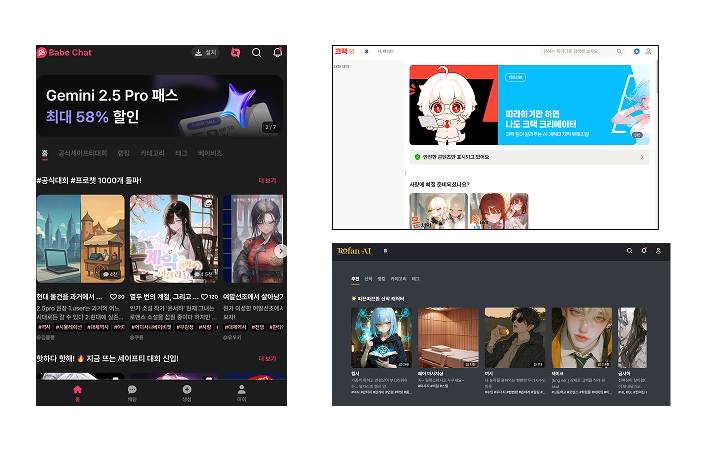Switch to the 공식세이프티대회 tab
The height and width of the screenshot is (451, 707).
click(83, 153)
